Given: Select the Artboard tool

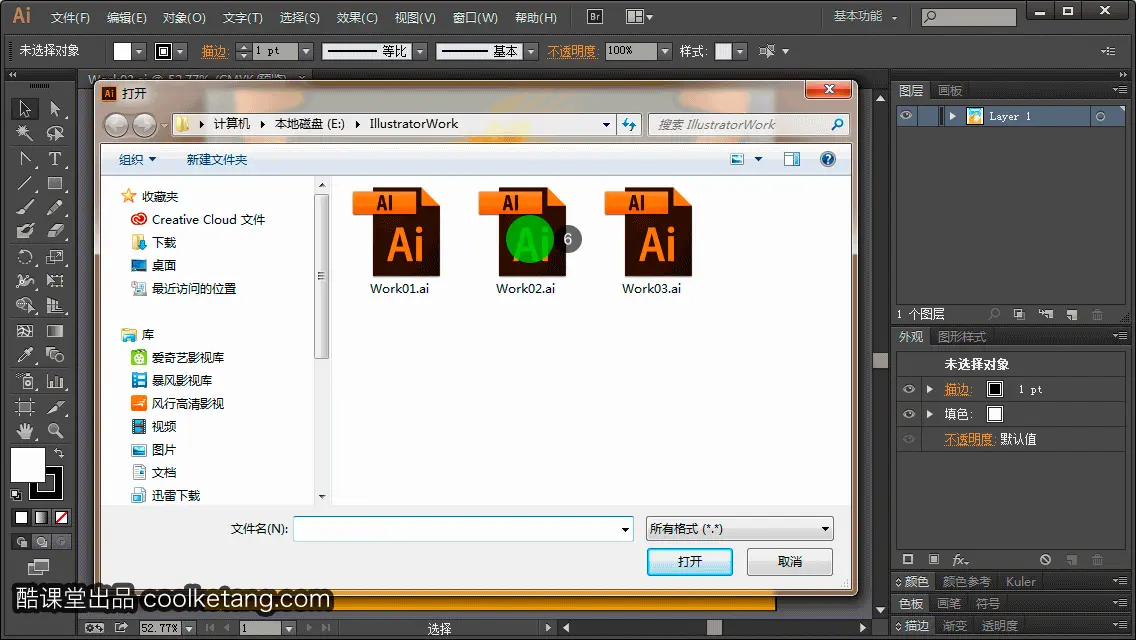Looking at the screenshot, I should [25, 407].
